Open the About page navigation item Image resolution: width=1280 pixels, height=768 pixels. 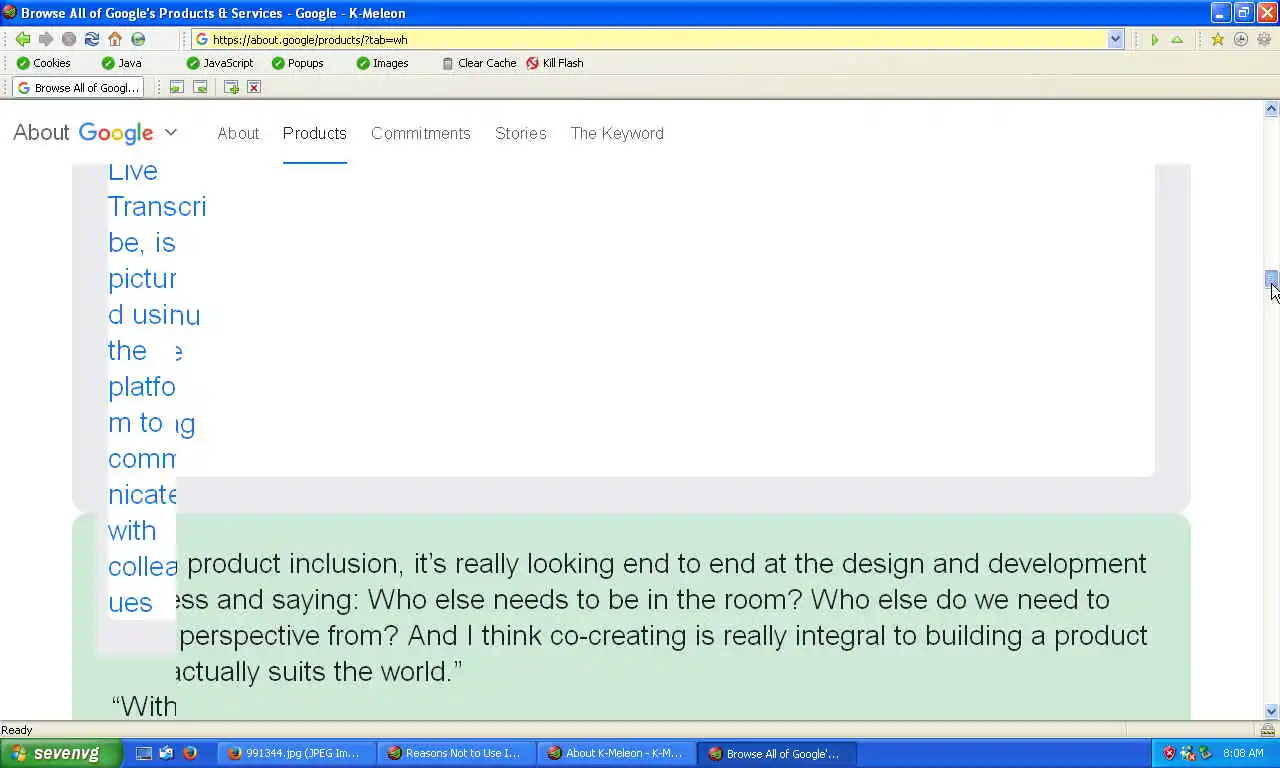click(238, 133)
